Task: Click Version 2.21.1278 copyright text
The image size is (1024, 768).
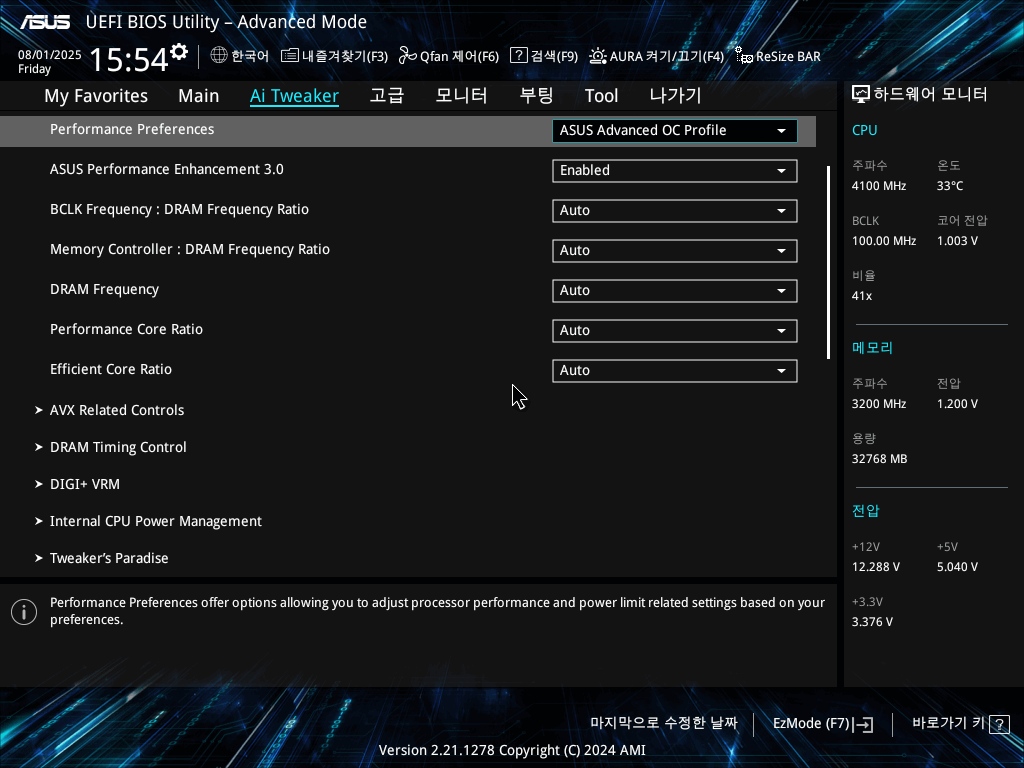Action: tap(512, 750)
